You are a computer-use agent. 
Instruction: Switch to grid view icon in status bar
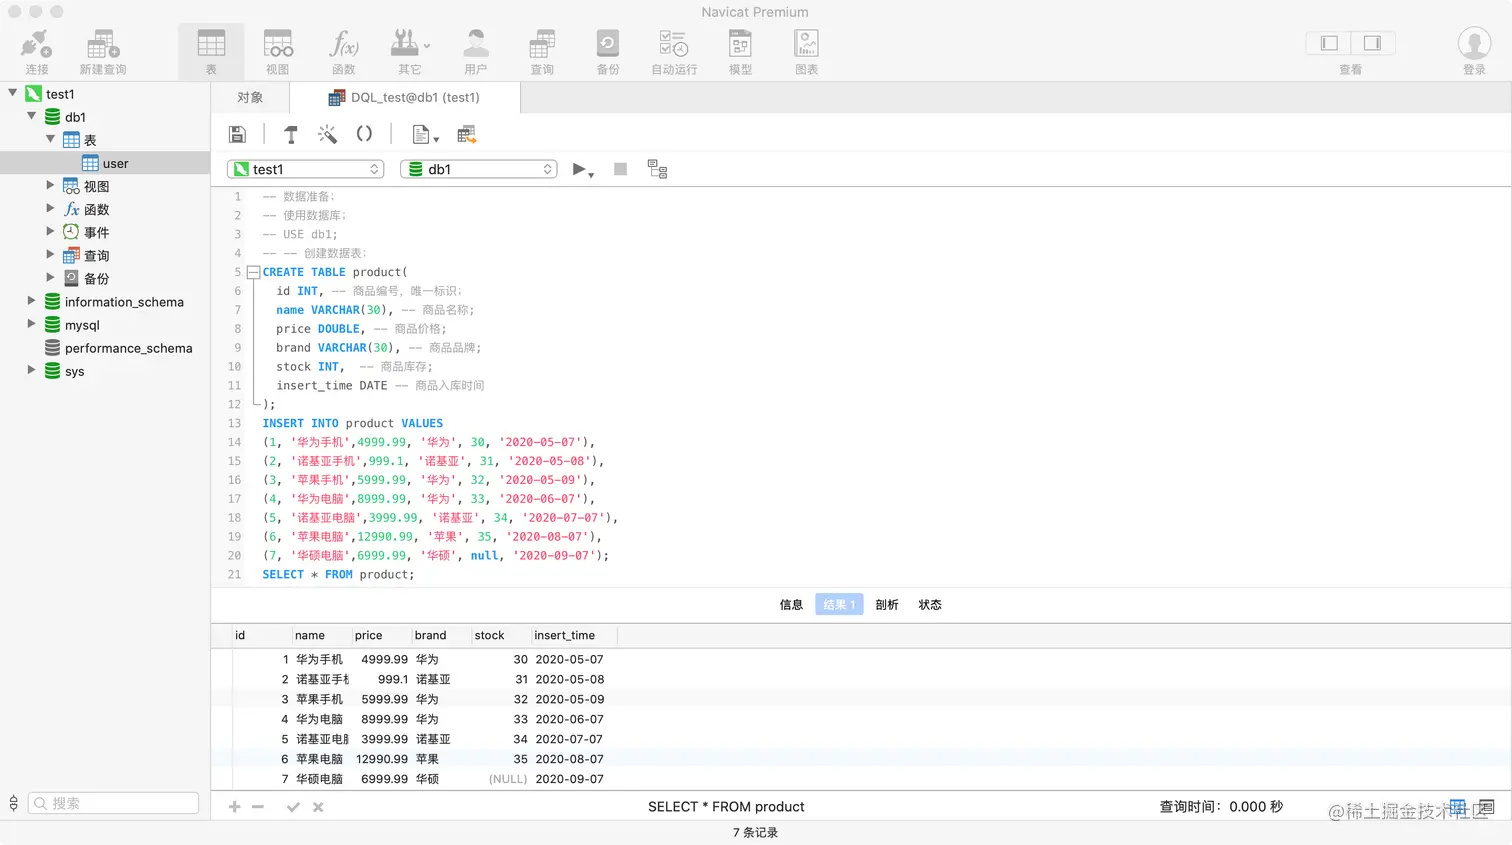click(1458, 807)
